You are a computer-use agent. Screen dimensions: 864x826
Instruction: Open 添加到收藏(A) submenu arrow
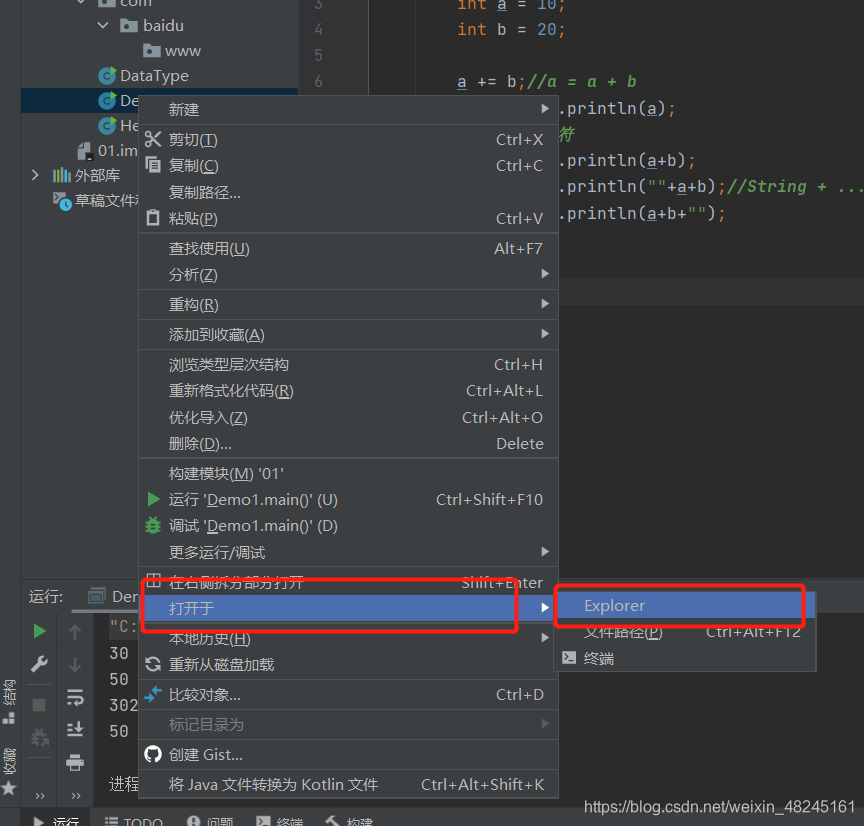tap(545, 333)
